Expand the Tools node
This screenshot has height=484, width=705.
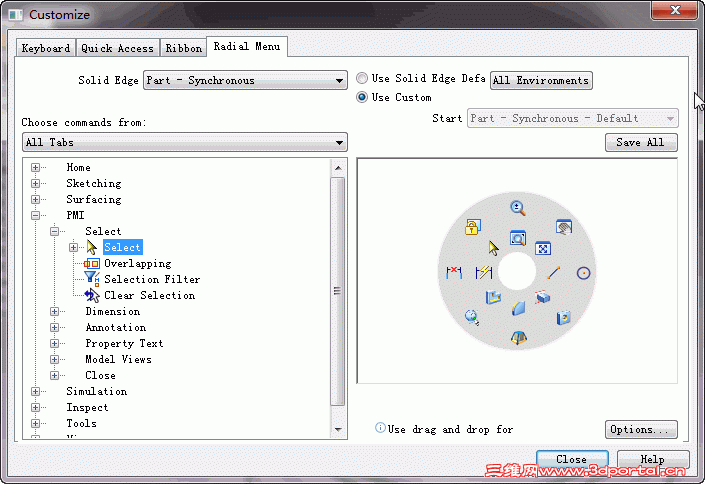[36, 424]
